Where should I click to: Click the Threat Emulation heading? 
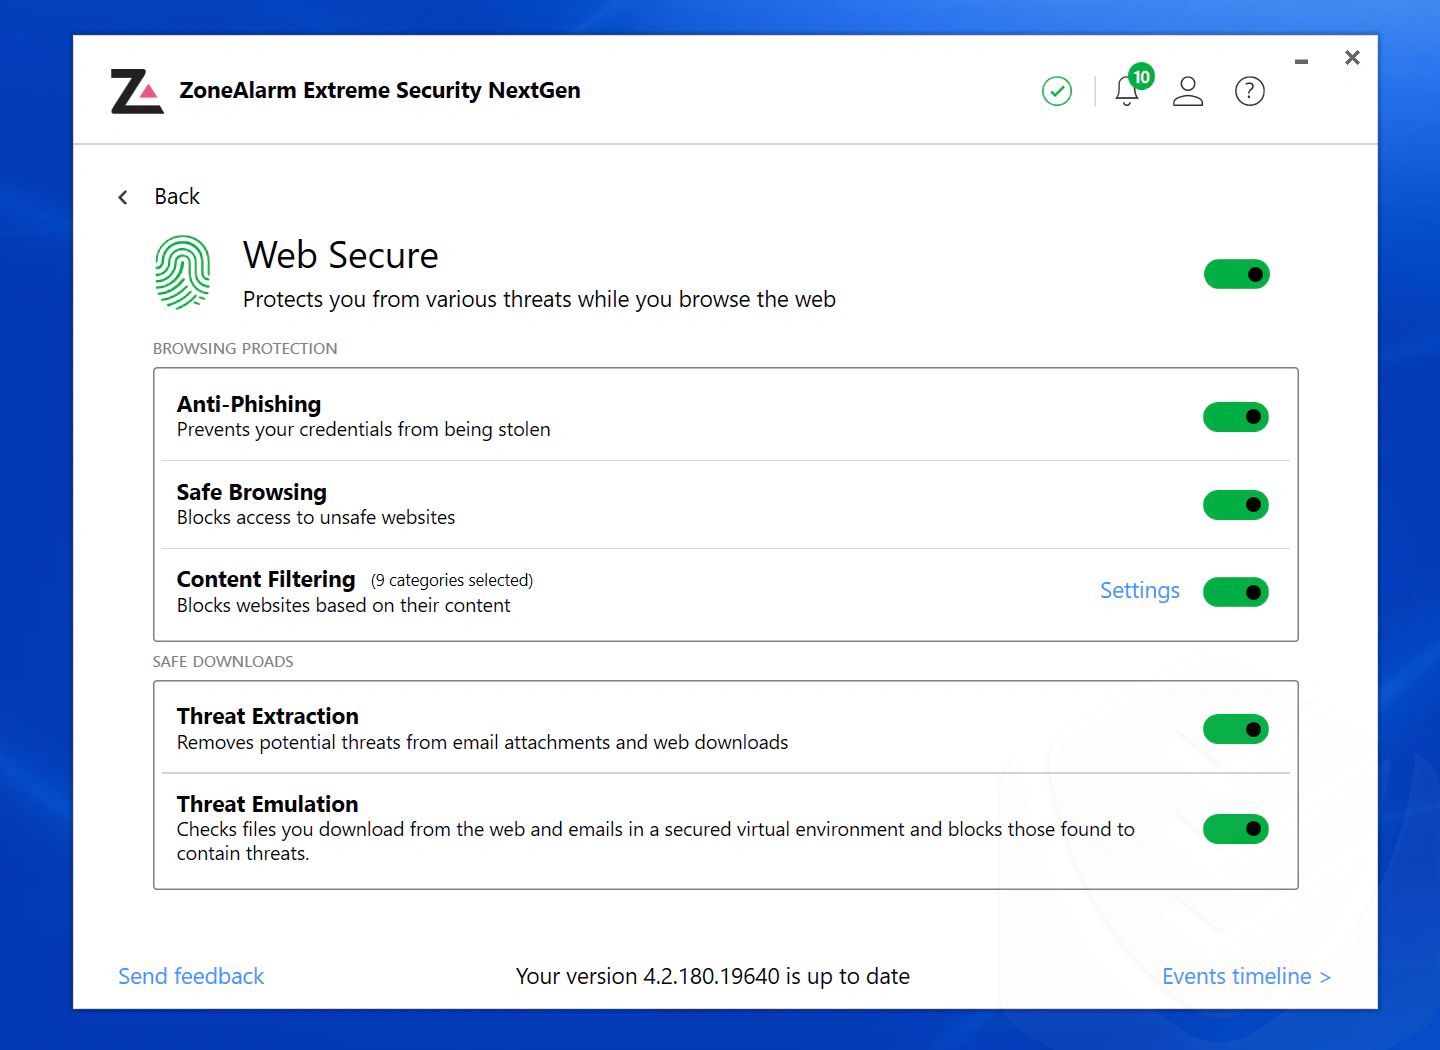268,804
